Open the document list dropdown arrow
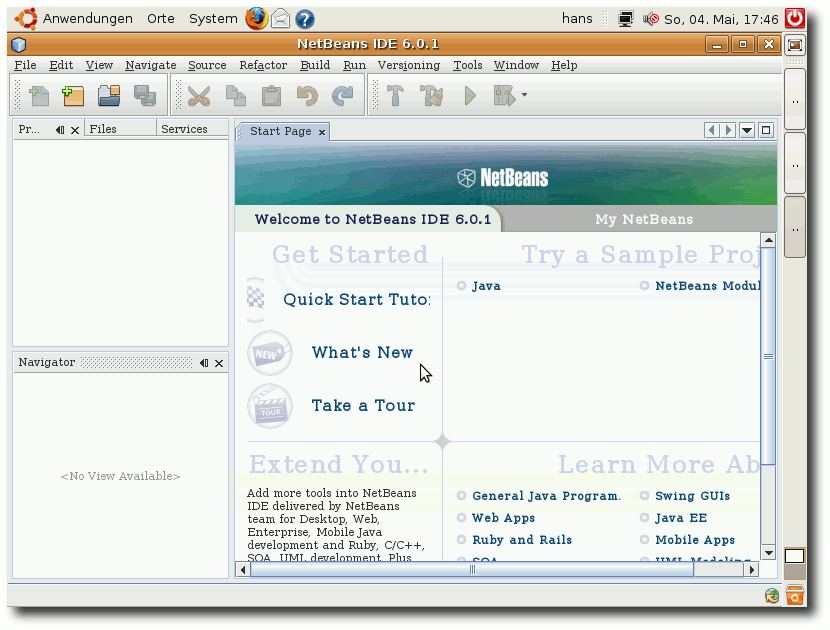 [x=747, y=130]
